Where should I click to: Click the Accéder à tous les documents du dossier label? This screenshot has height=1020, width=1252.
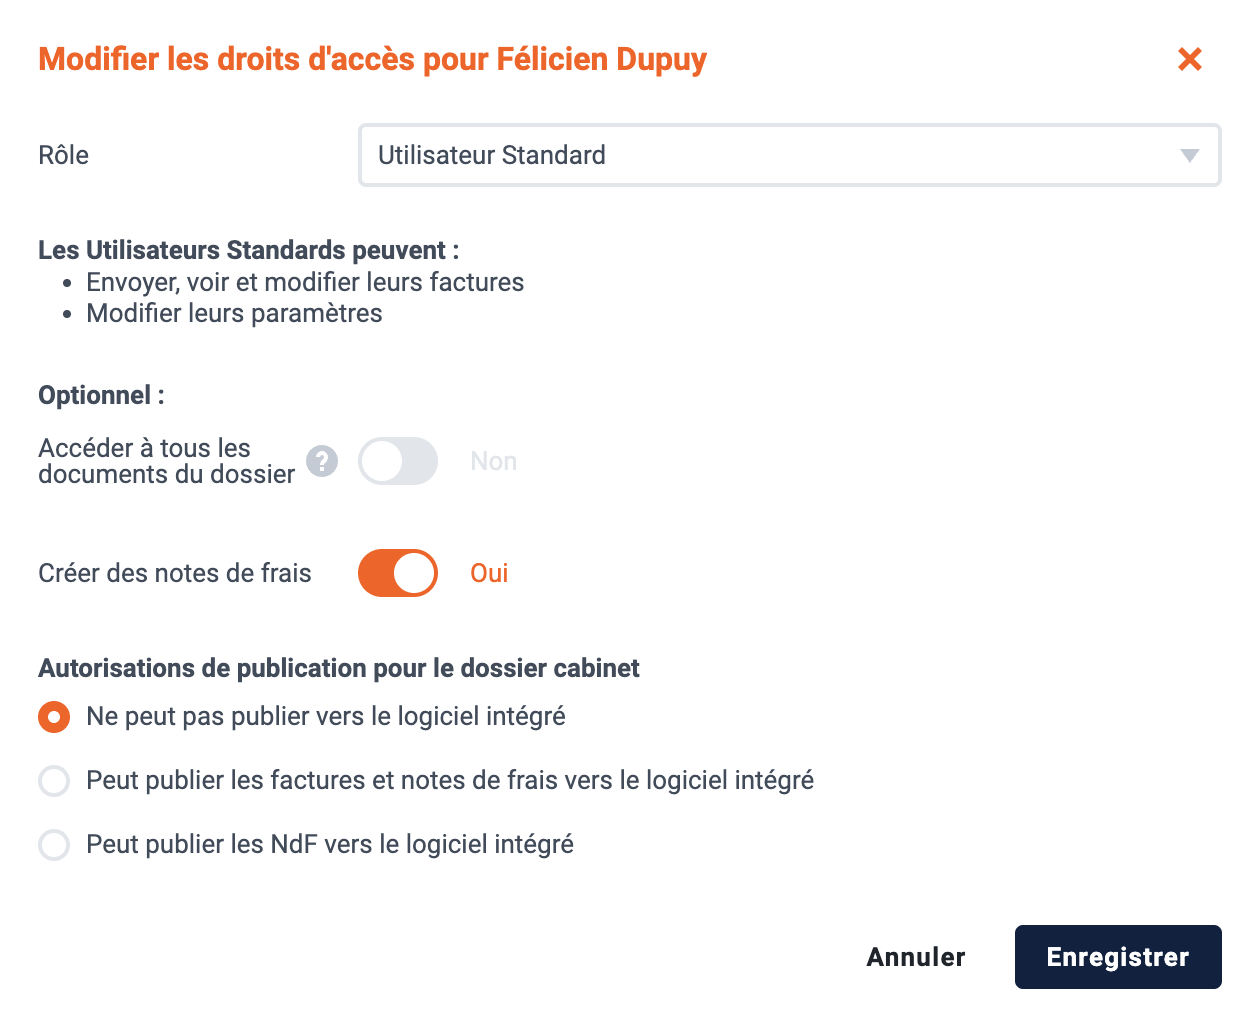tap(167, 461)
